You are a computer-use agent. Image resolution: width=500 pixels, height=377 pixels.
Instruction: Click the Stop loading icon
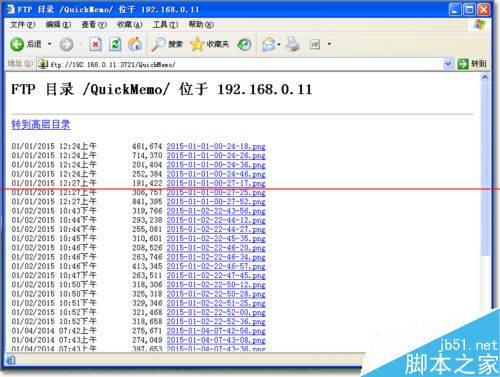coord(95,44)
